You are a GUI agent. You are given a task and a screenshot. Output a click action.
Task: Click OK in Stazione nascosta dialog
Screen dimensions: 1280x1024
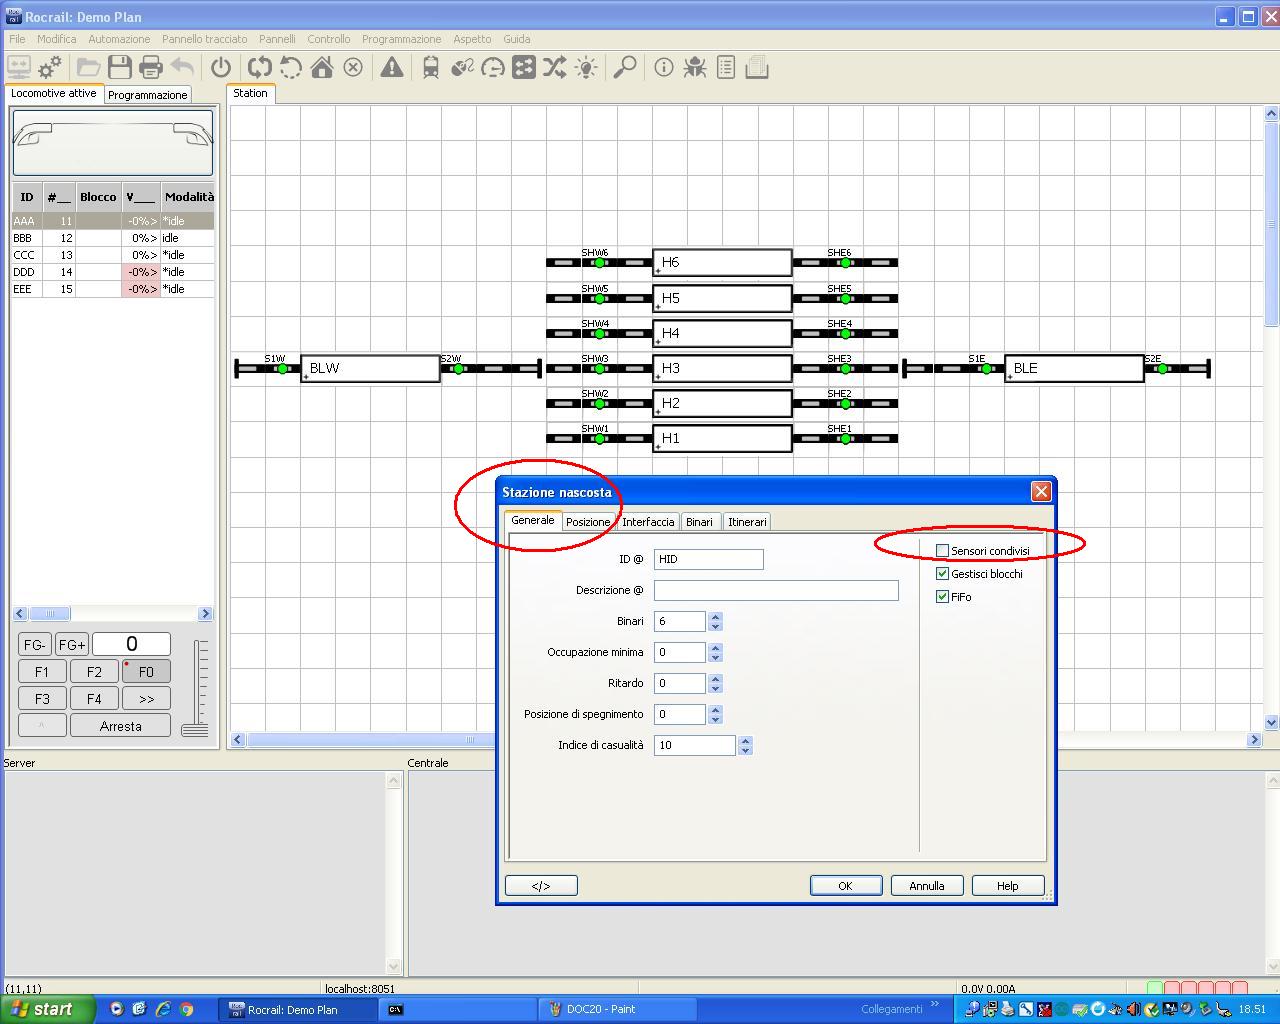pos(845,886)
